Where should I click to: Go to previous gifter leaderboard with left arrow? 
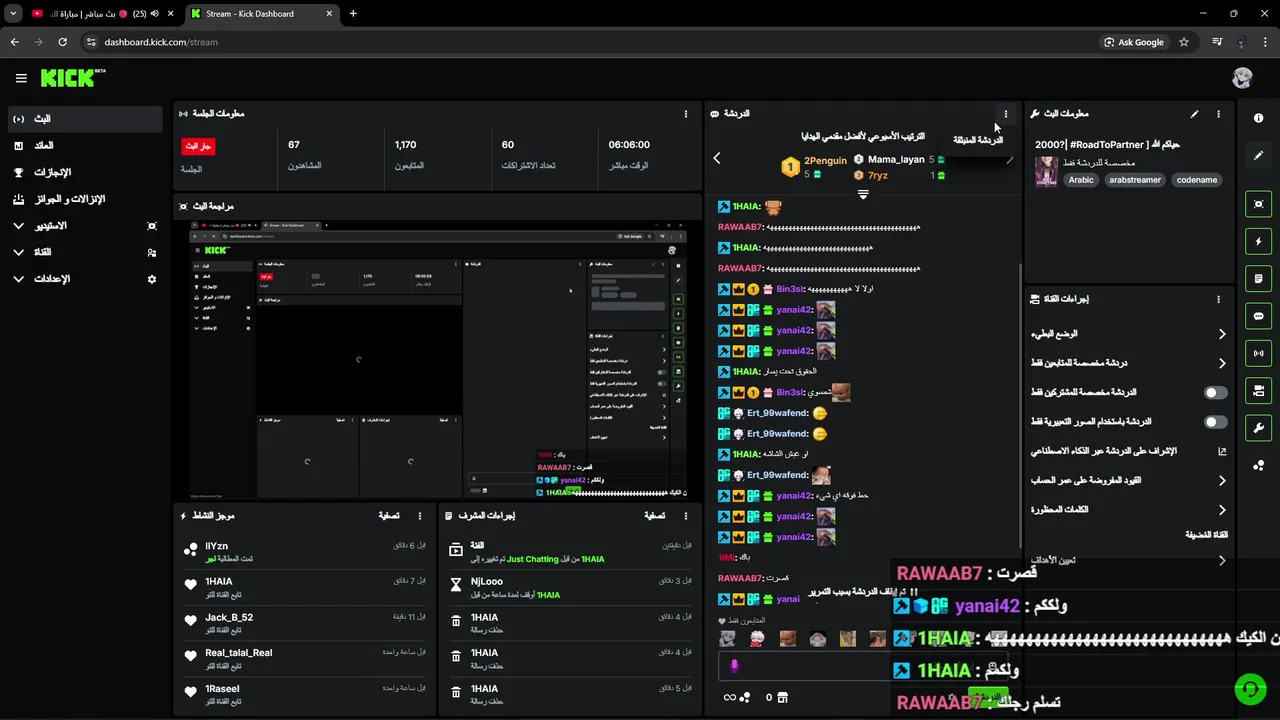pyautogui.click(x=716, y=158)
